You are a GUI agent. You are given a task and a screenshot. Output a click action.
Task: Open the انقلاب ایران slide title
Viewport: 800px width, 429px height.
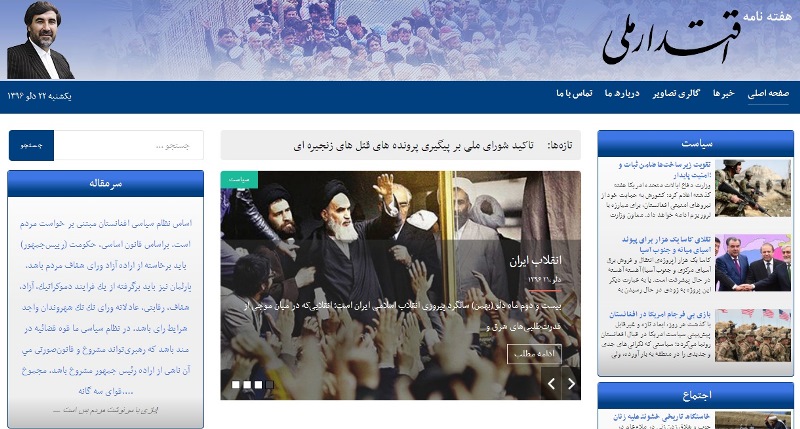pos(535,260)
